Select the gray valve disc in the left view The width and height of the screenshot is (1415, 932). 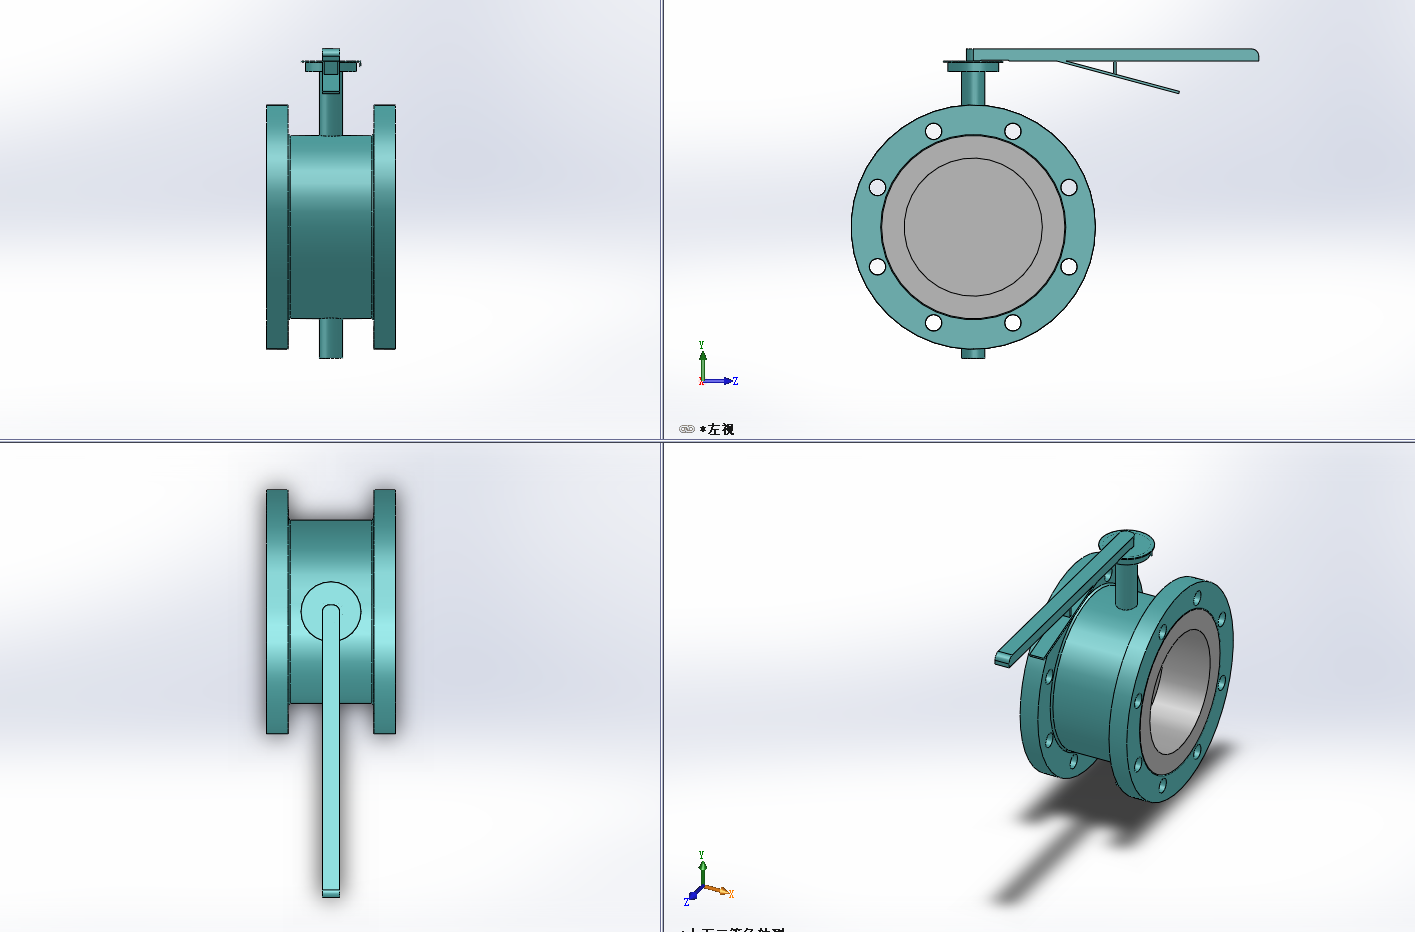pyautogui.click(x=973, y=227)
